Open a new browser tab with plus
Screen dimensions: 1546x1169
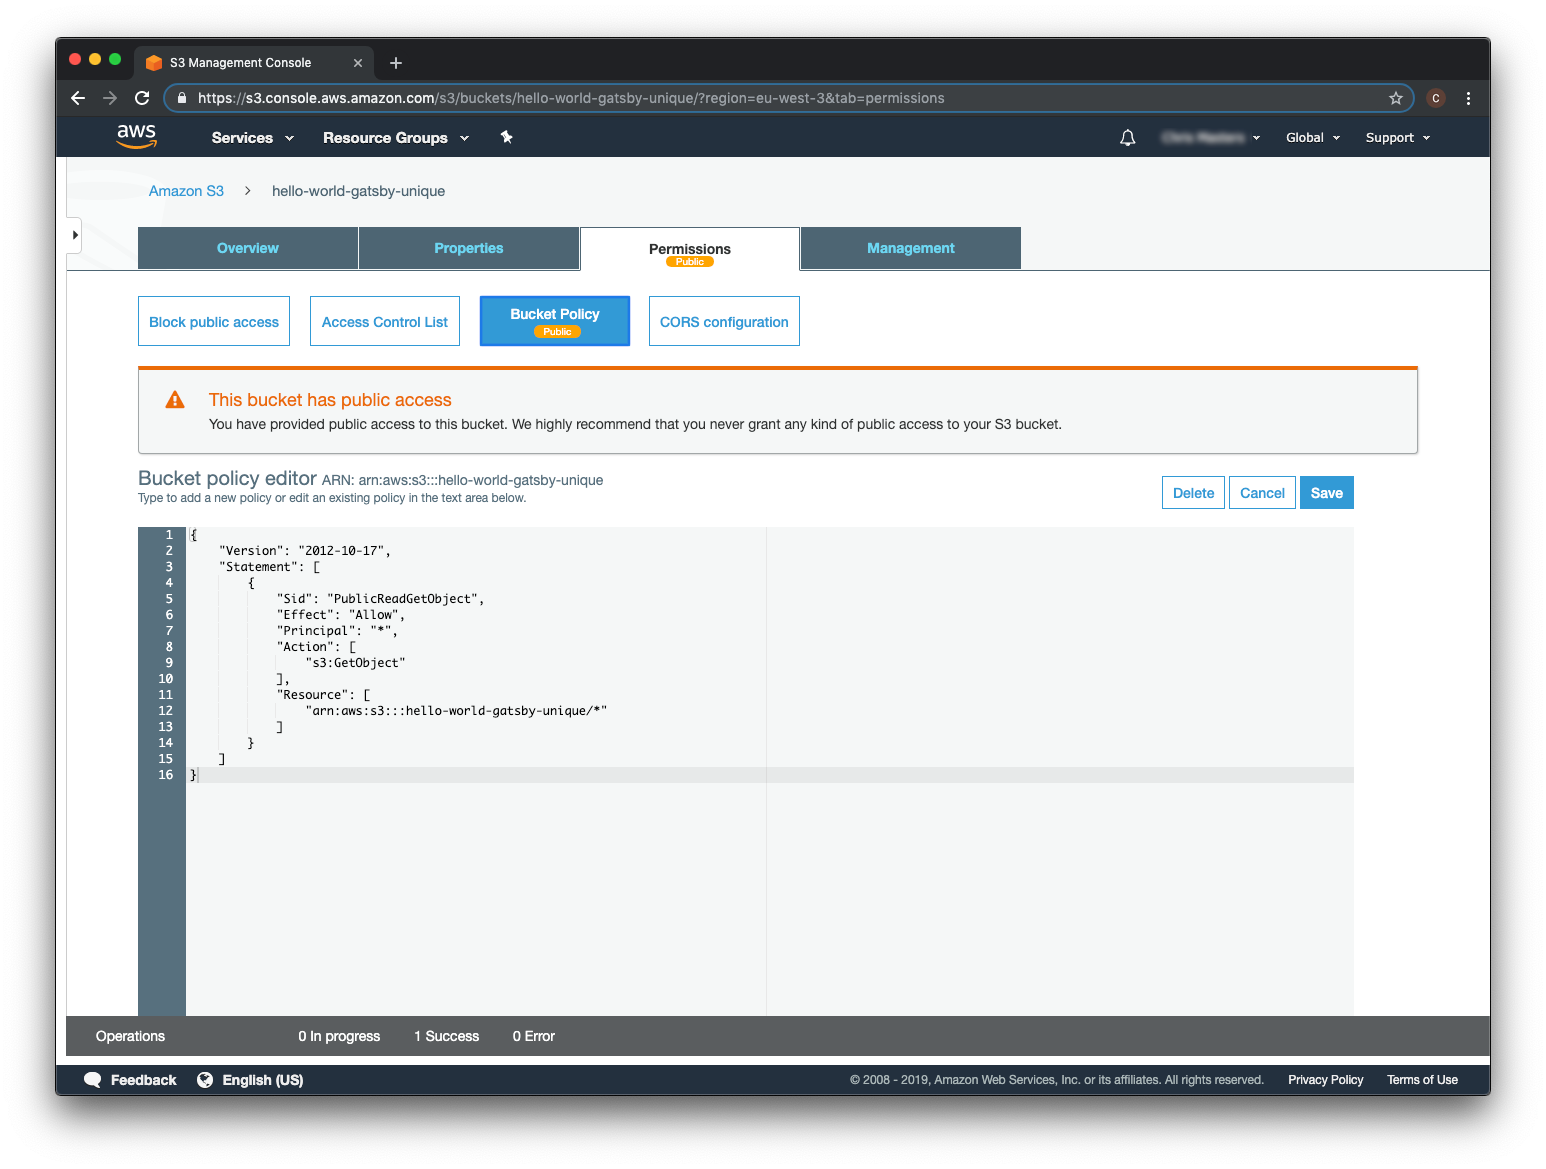[396, 63]
